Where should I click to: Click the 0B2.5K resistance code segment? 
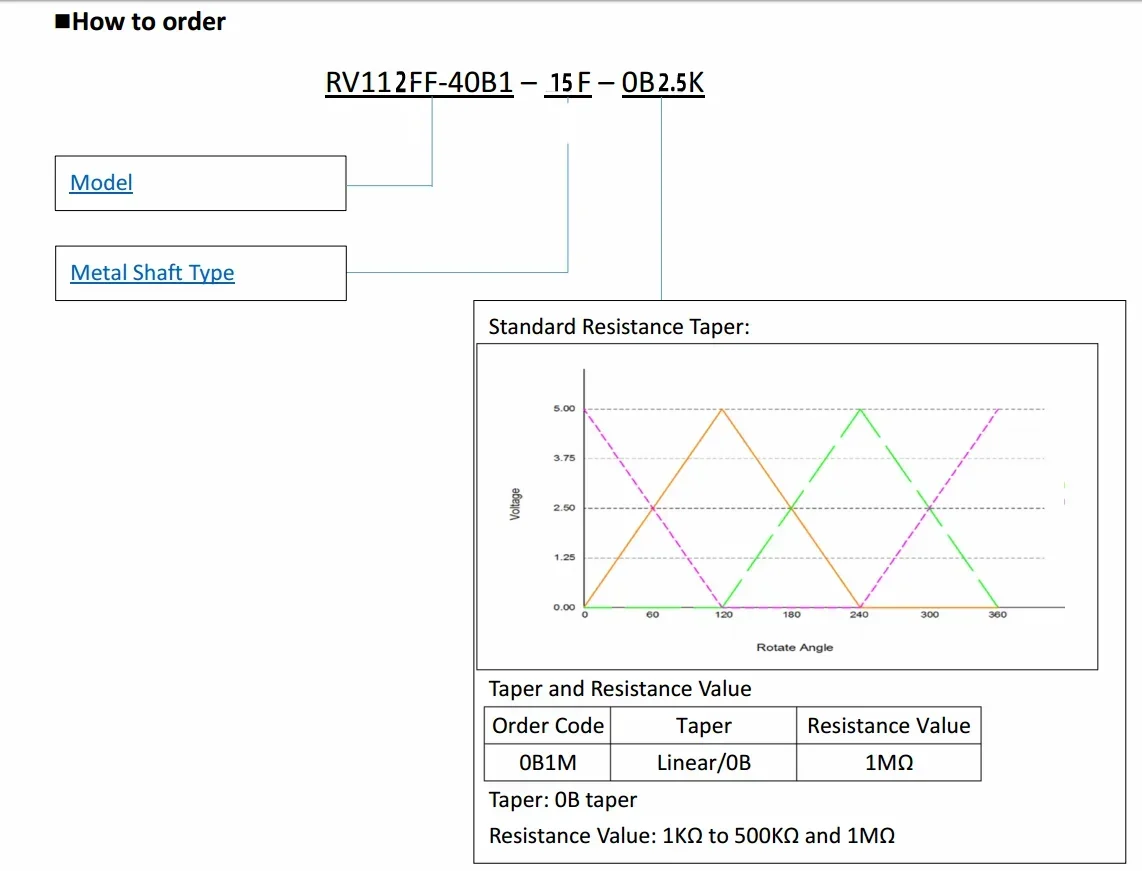[662, 83]
